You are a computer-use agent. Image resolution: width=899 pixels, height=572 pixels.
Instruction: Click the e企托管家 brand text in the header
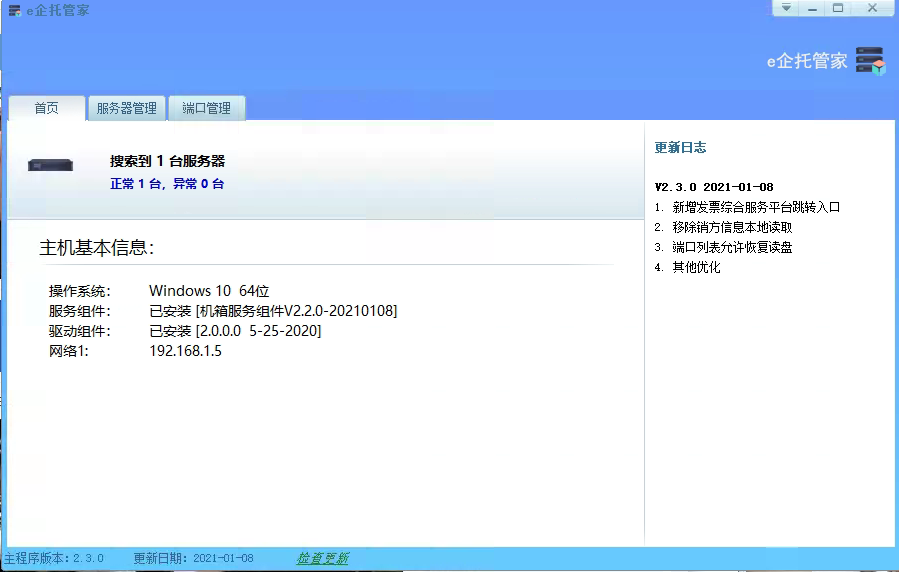point(807,61)
